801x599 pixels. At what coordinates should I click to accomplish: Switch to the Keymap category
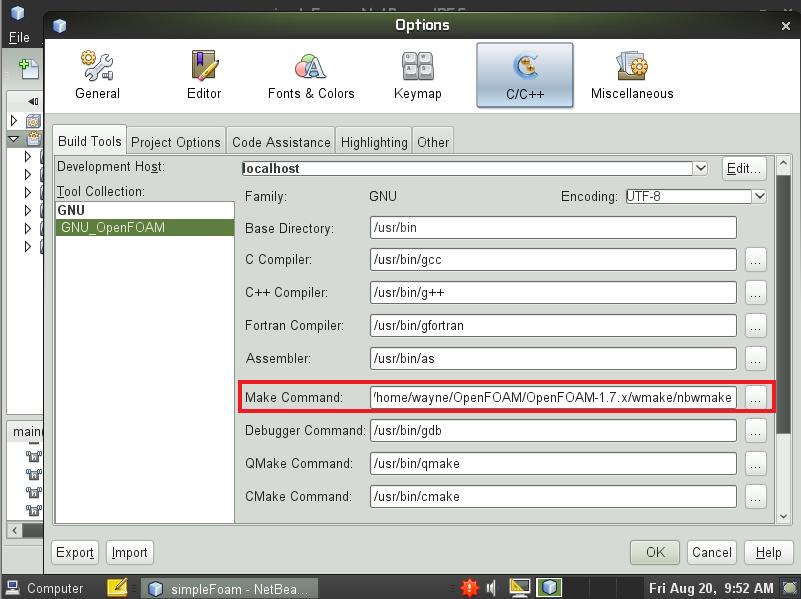click(x=417, y=76)
